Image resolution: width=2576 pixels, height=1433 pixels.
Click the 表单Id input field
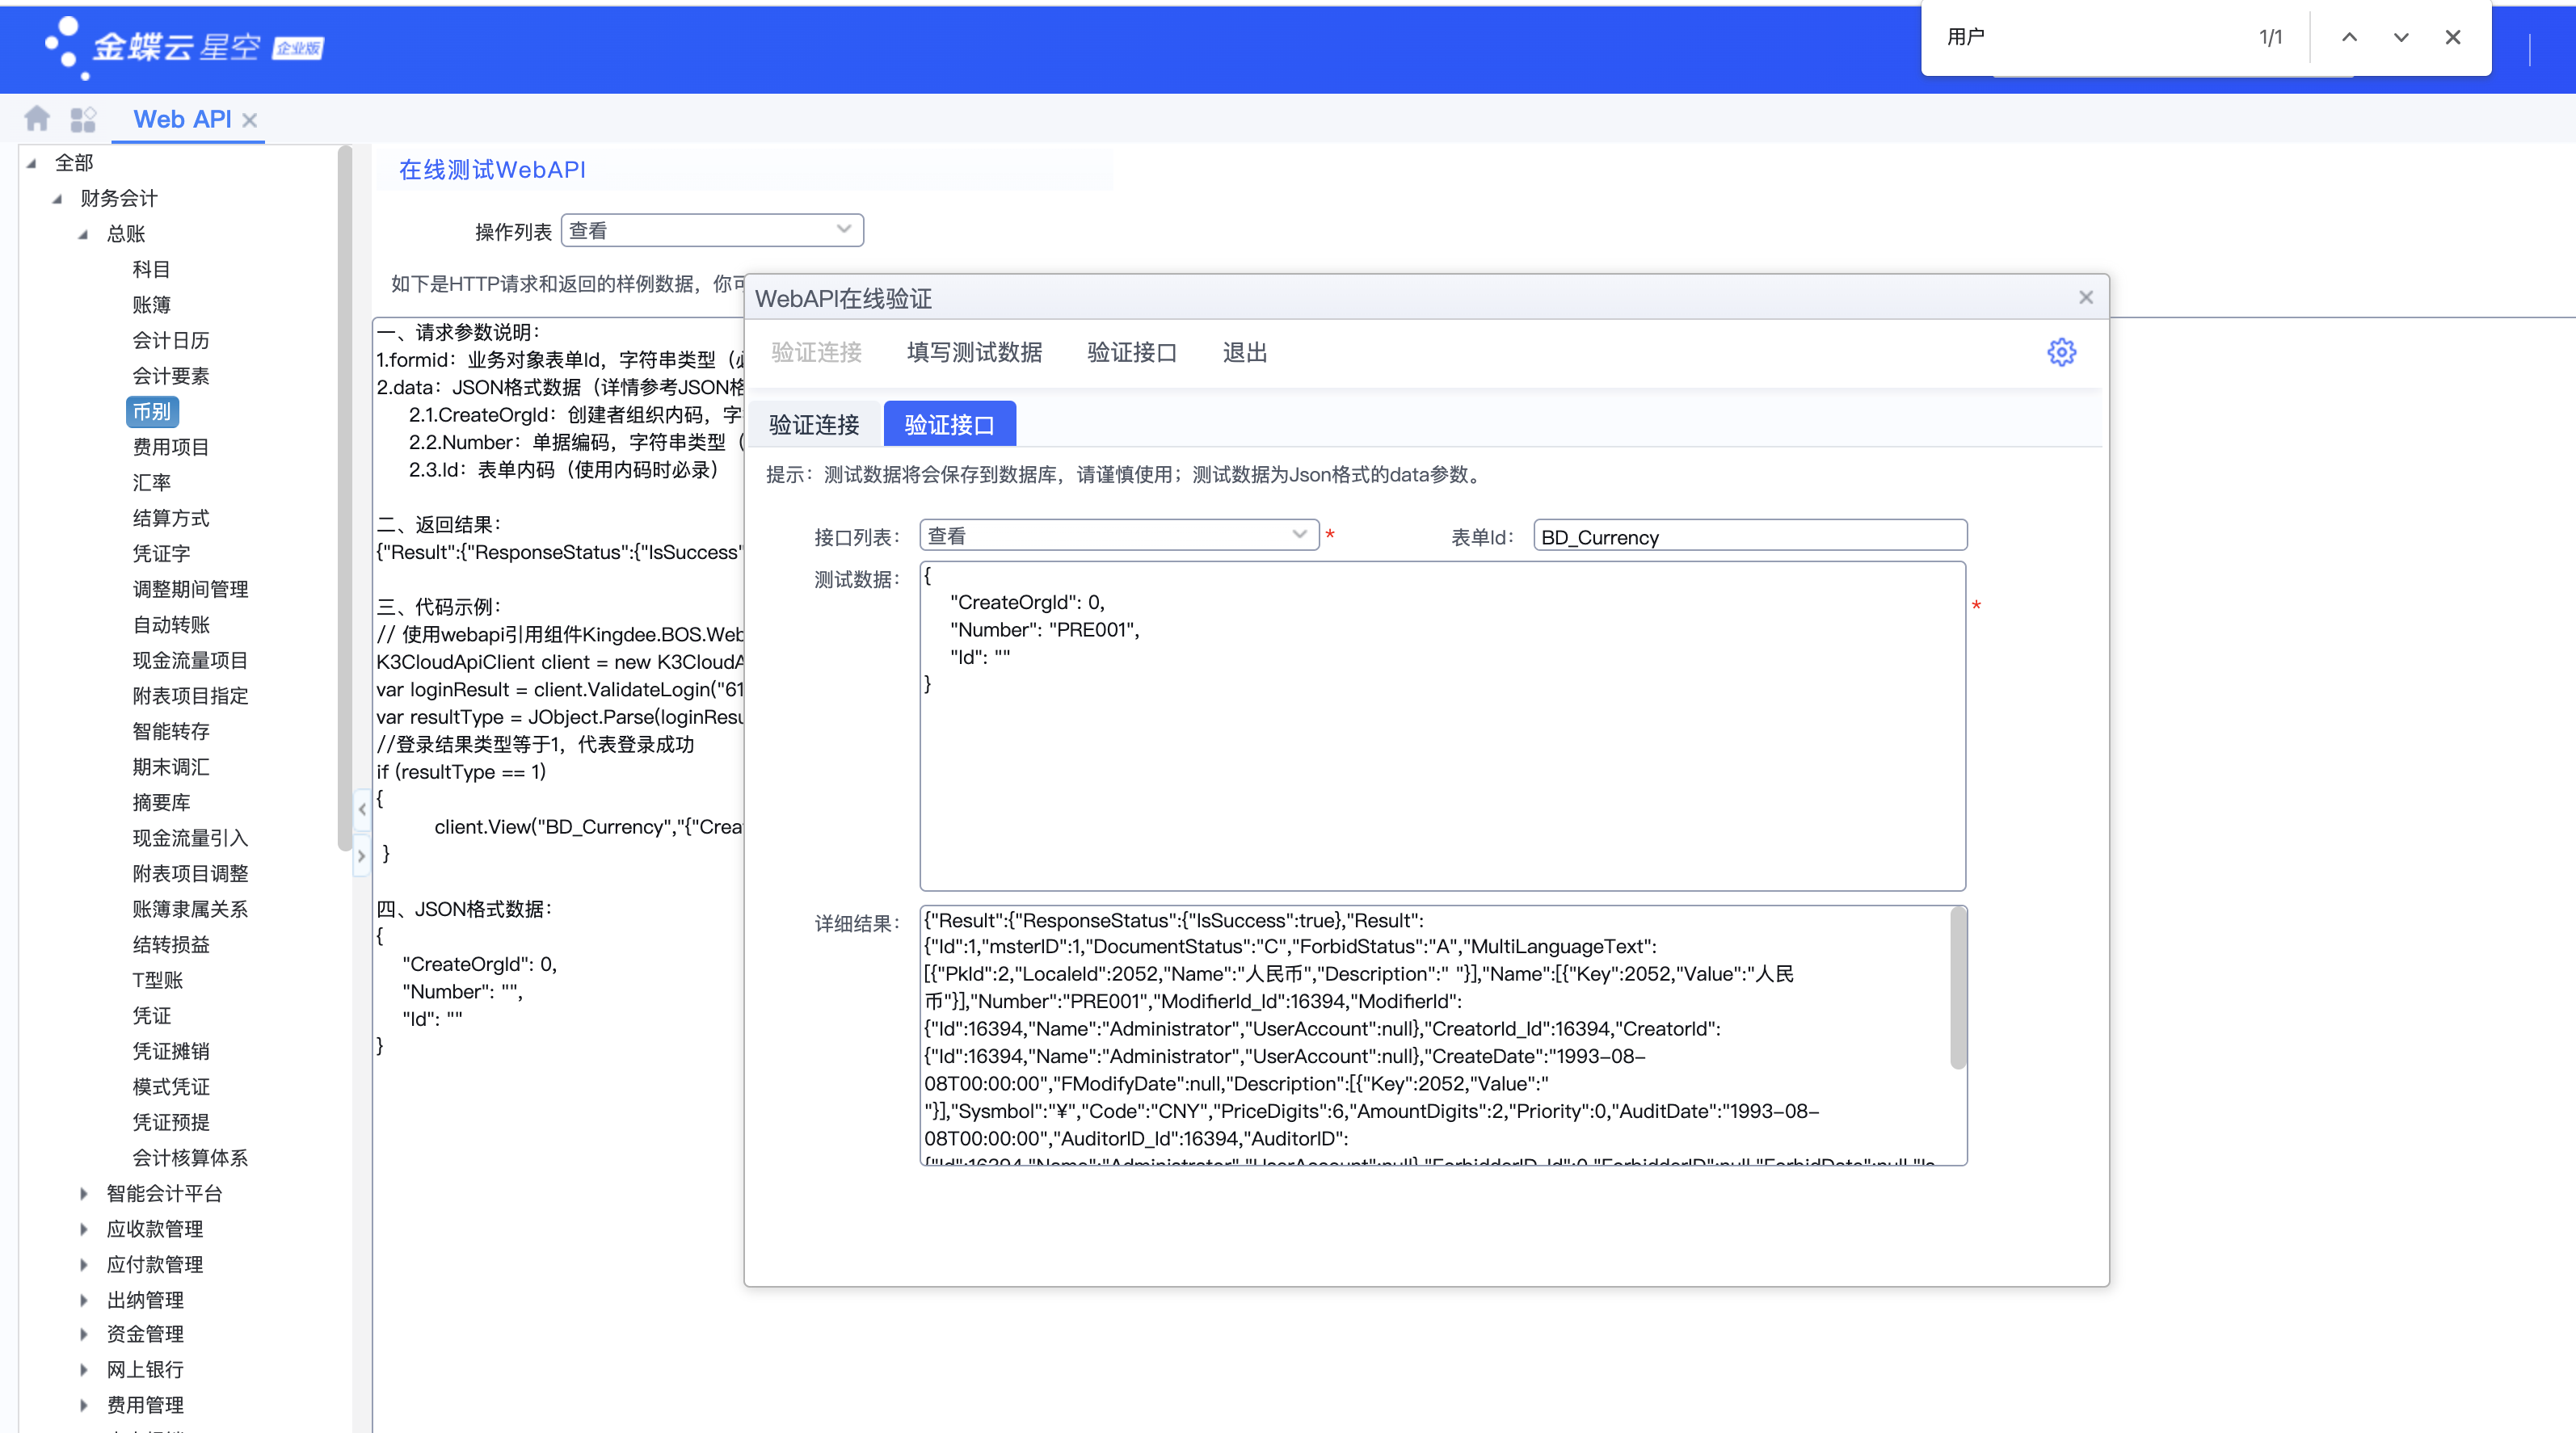[1749, 536]
